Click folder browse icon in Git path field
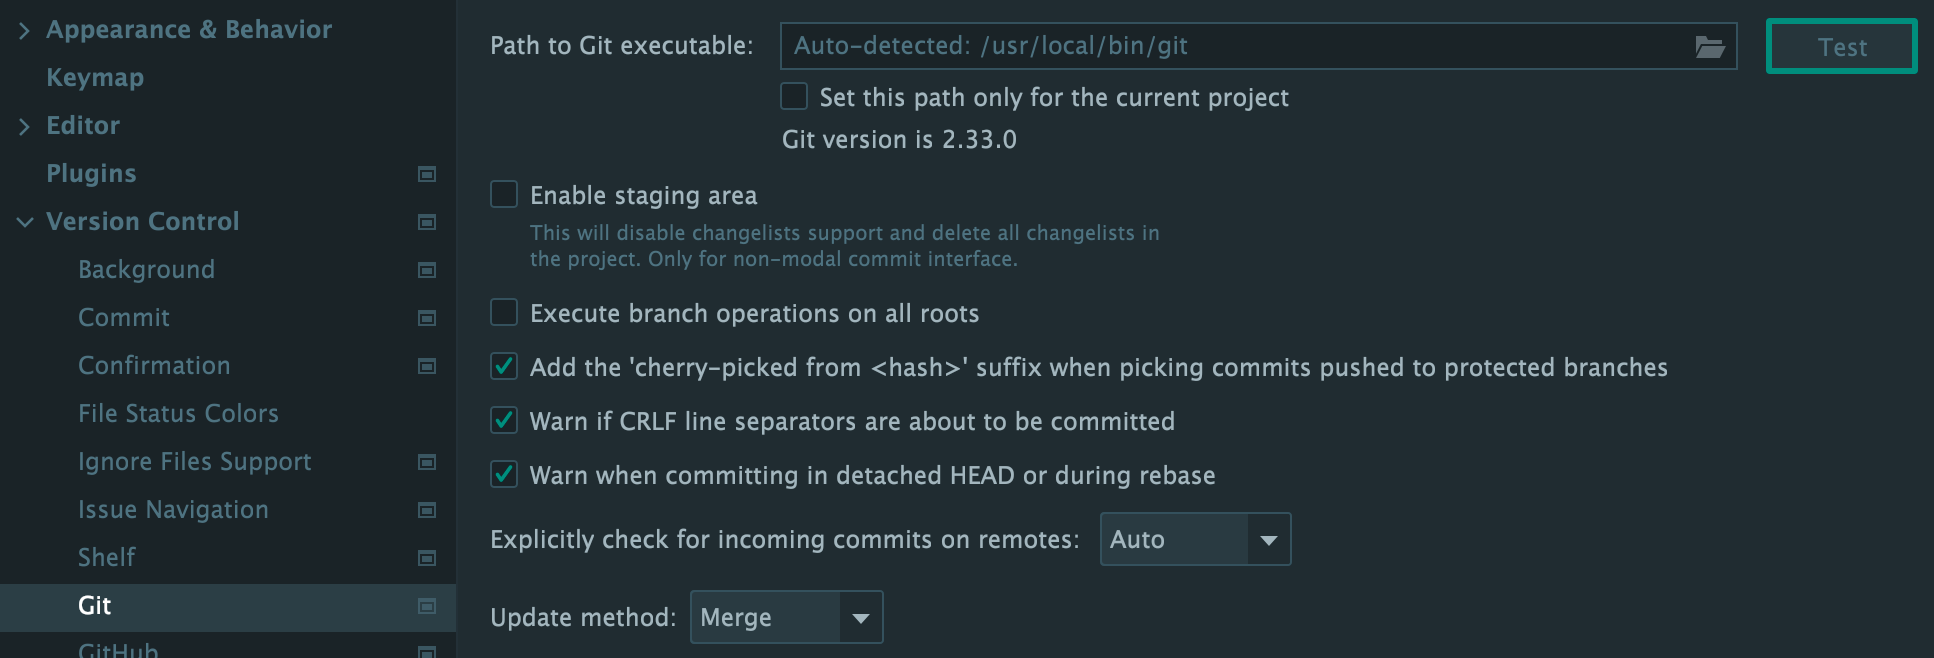The width and height of the screenshot is (1934, 658). (1709, 47)
